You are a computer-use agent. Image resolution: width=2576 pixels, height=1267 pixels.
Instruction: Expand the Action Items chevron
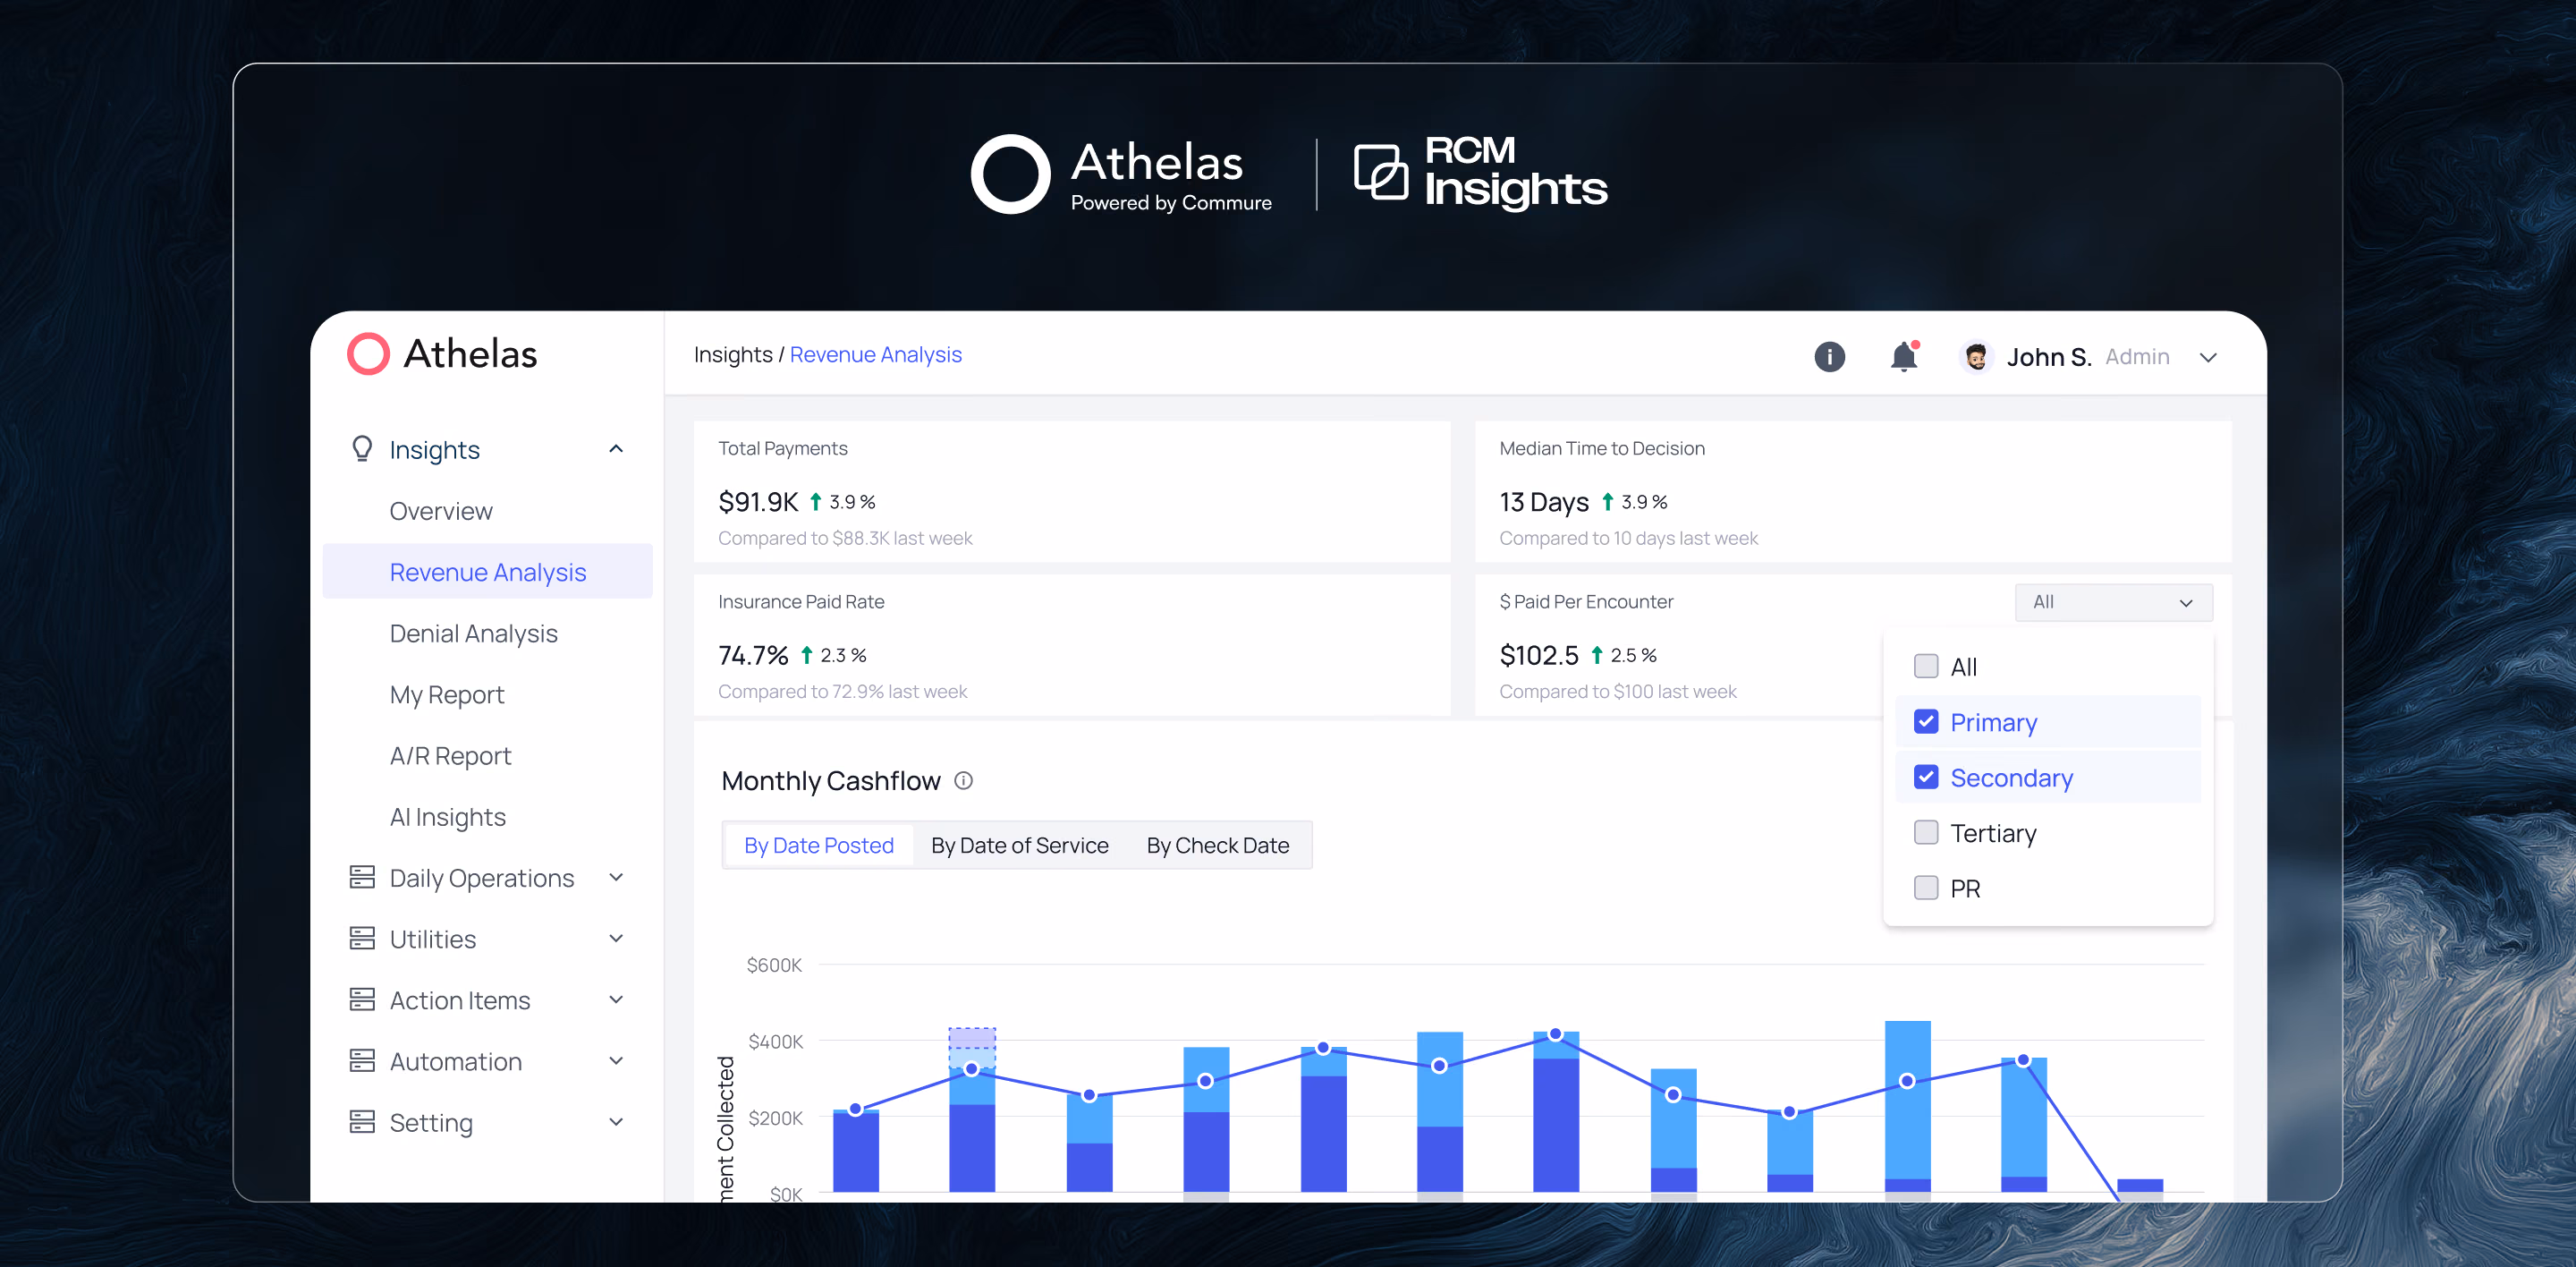click(x=616, y=999)
